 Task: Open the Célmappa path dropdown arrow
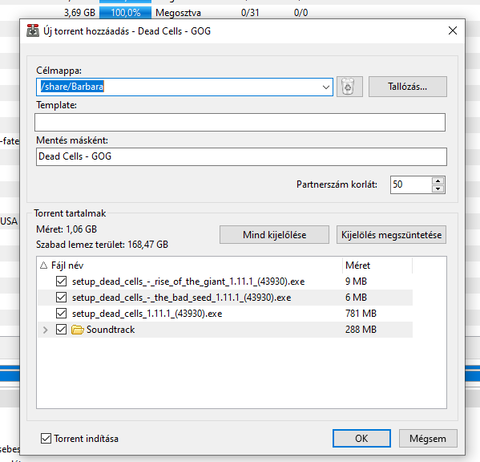[326, 87]
